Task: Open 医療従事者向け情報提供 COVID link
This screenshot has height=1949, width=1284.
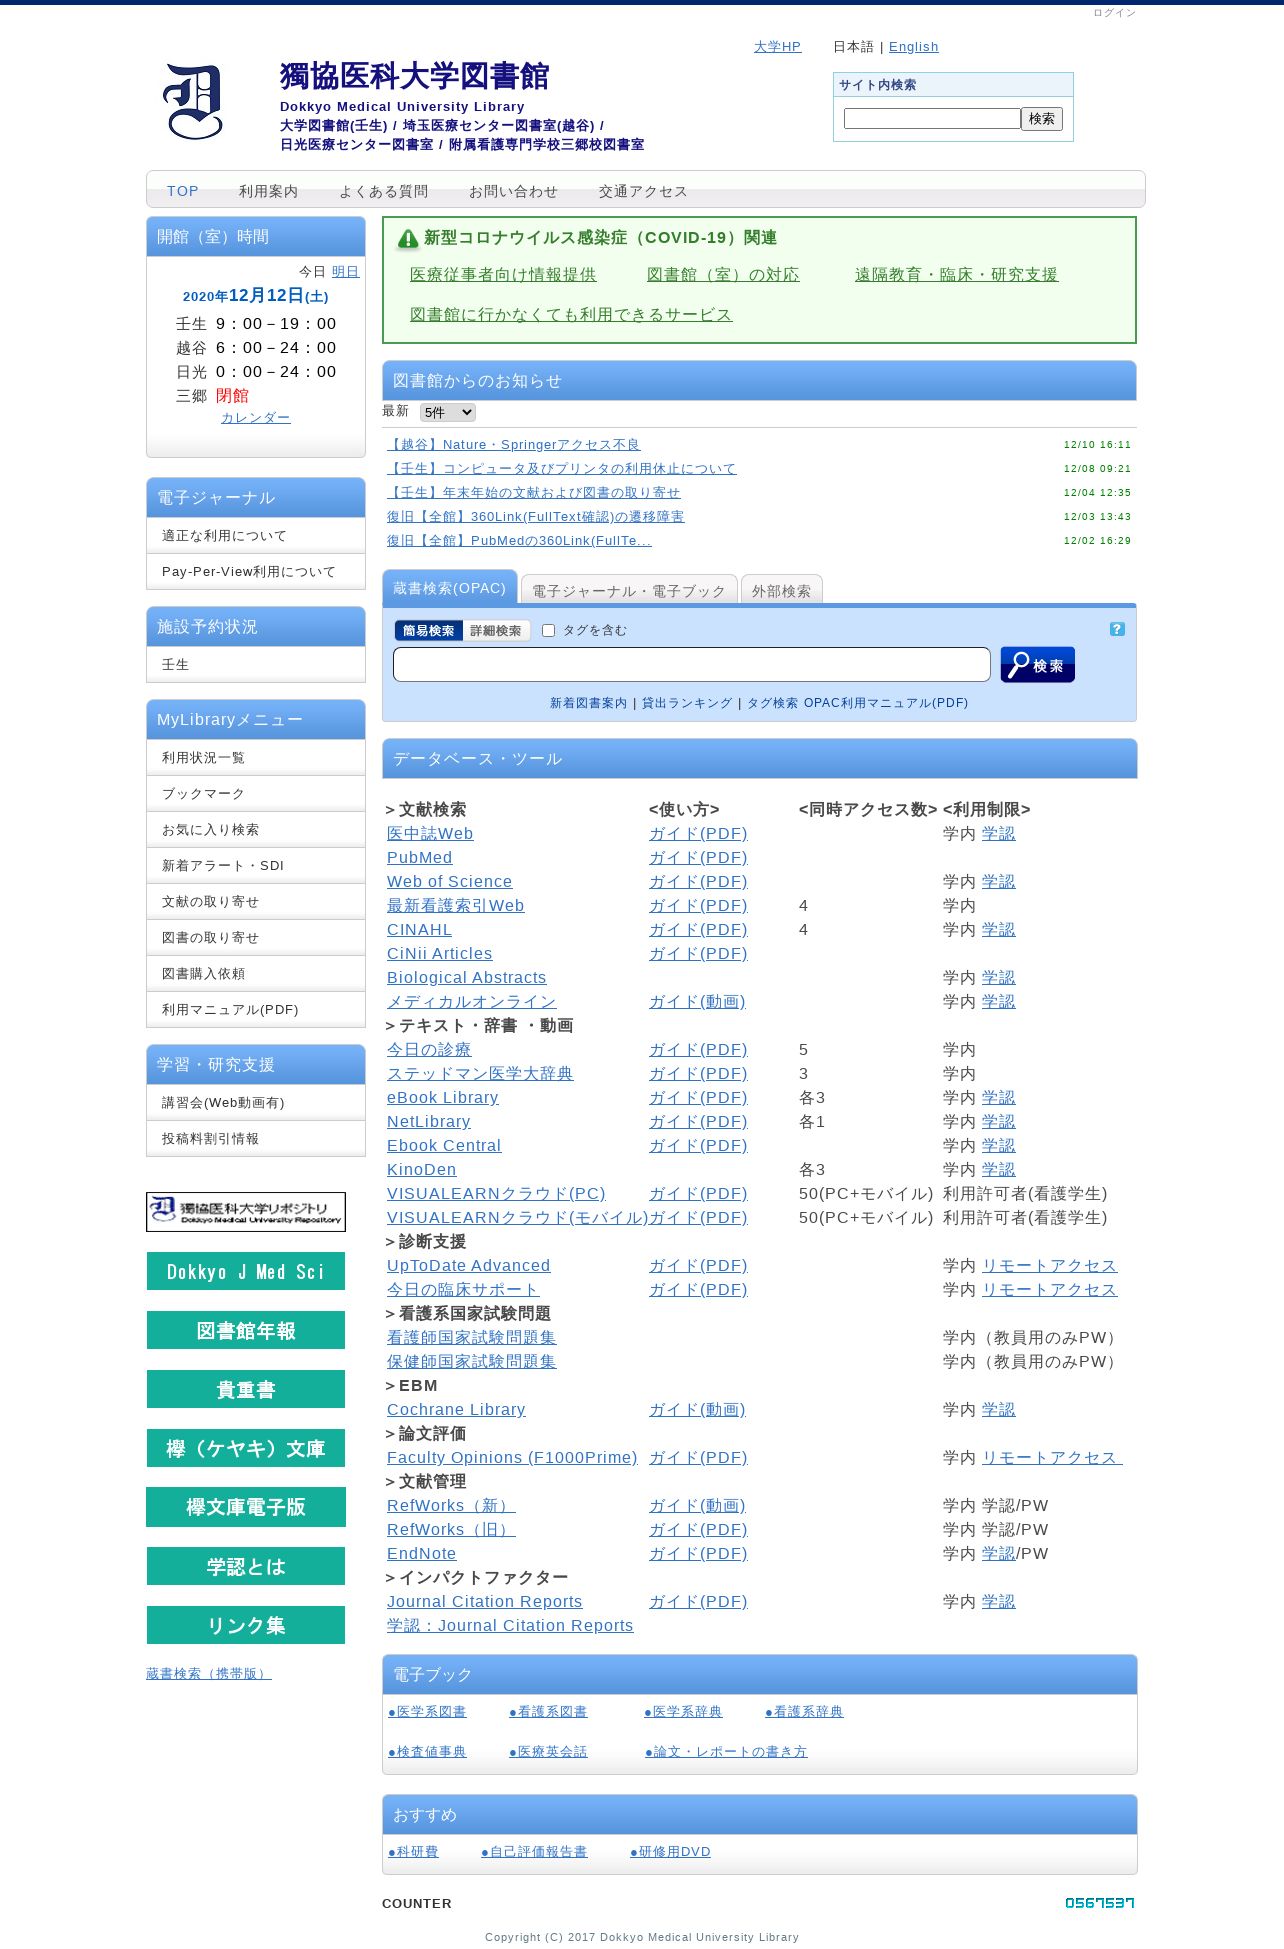Action: coord(503,275)
